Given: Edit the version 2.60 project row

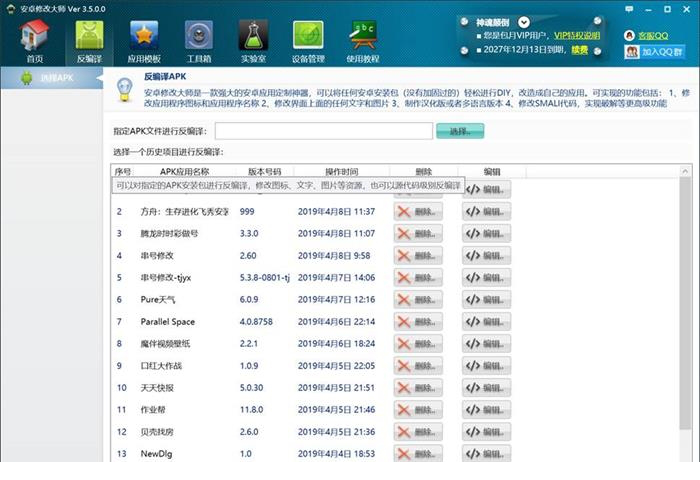Looking at the screenshot, I should [x=486, y=255].
